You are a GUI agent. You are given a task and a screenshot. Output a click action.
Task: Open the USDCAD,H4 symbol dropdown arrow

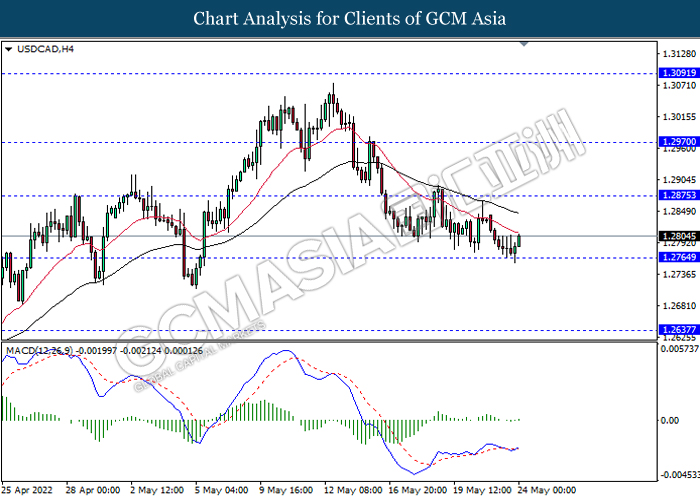click(8, 50)
